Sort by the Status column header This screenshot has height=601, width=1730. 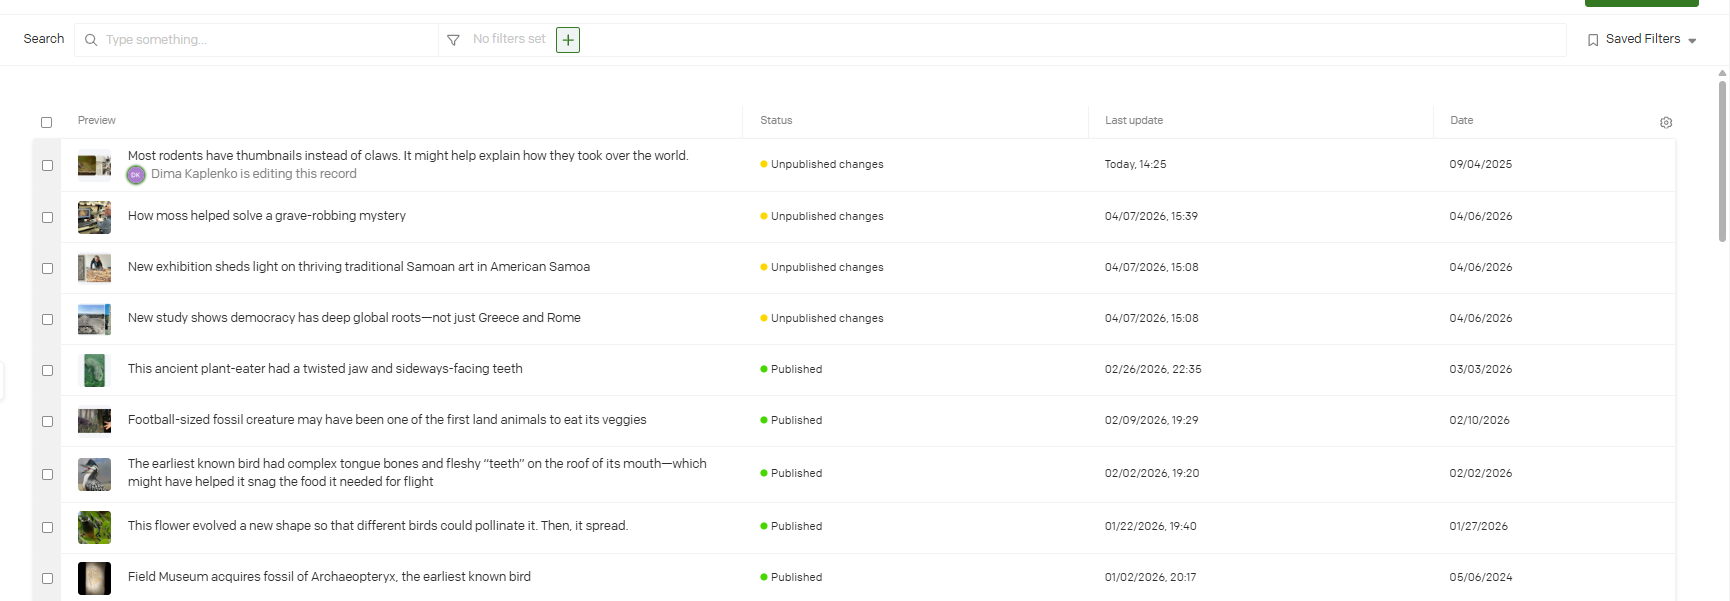tap(776, 121)
